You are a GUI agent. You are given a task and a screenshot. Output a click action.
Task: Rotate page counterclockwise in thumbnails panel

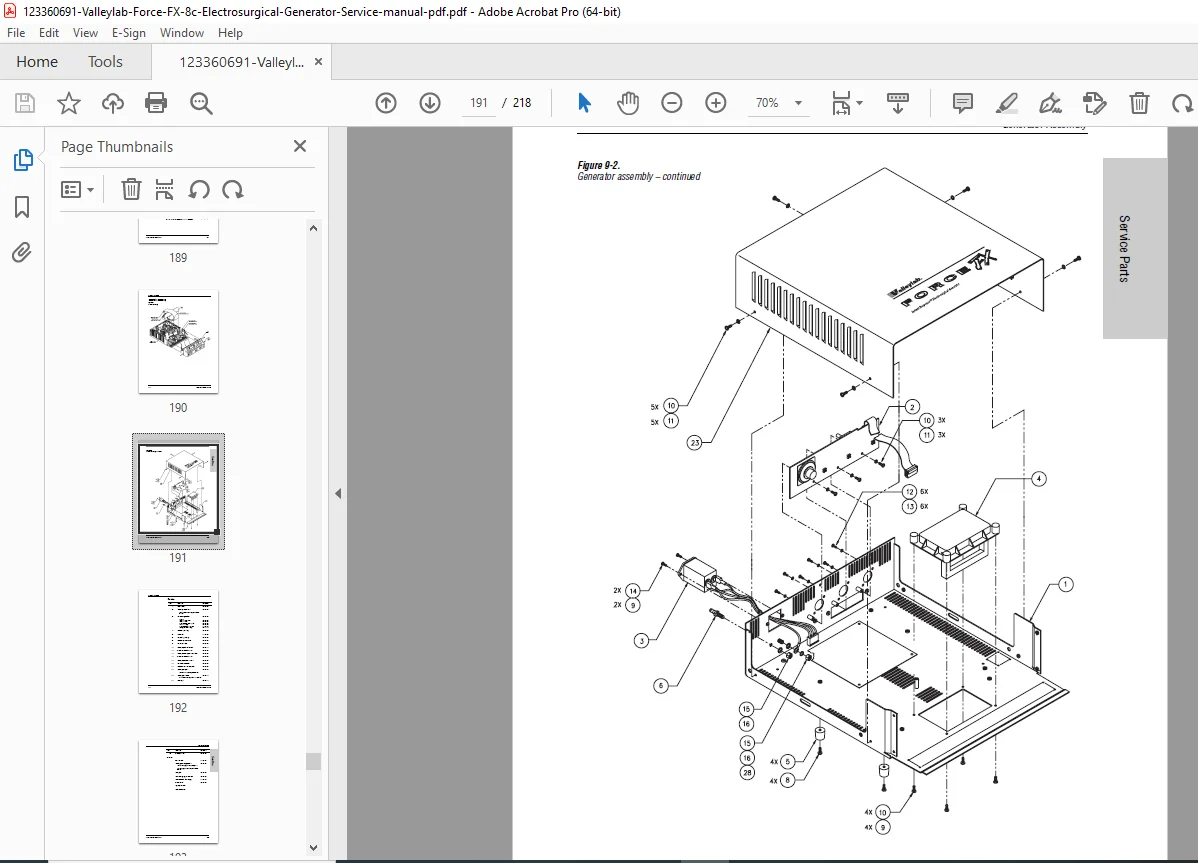point(199,189)
